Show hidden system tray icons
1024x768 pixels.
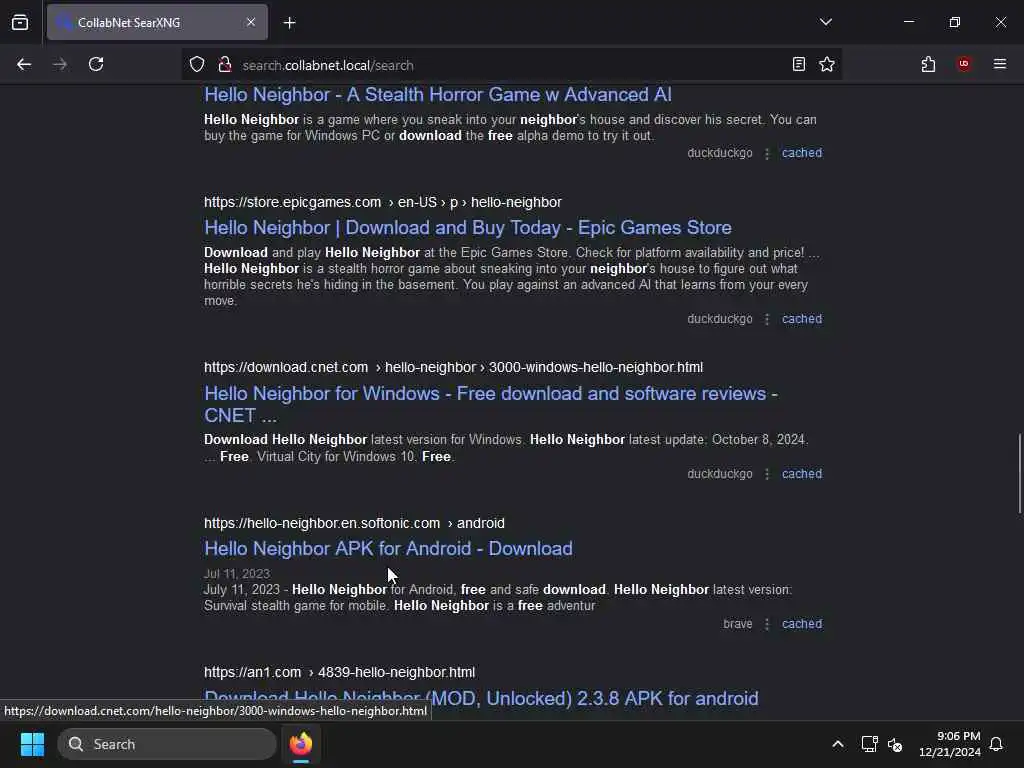tap(838, 744)
